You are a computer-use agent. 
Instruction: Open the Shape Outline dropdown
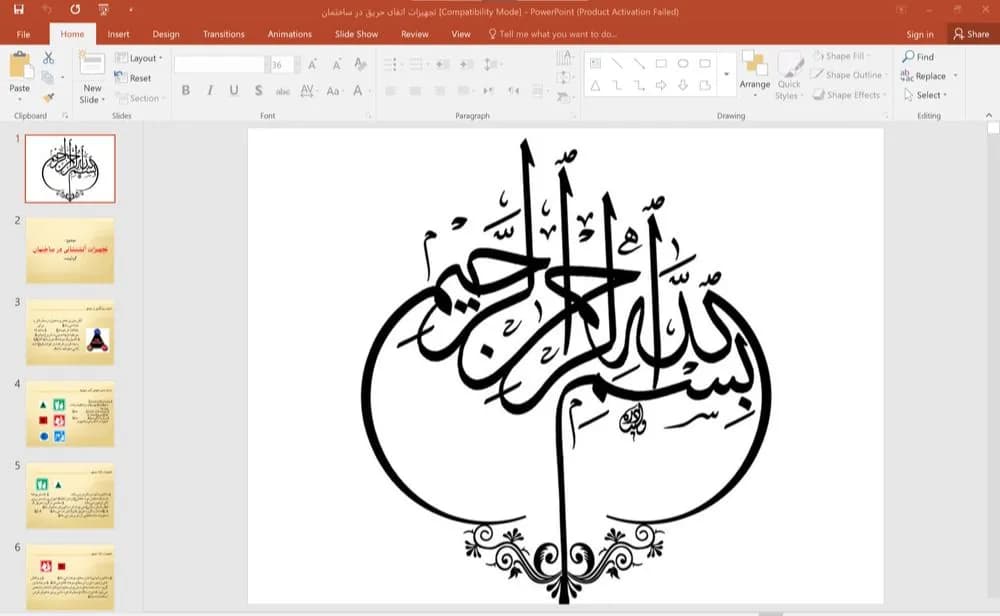pos(848,75)
